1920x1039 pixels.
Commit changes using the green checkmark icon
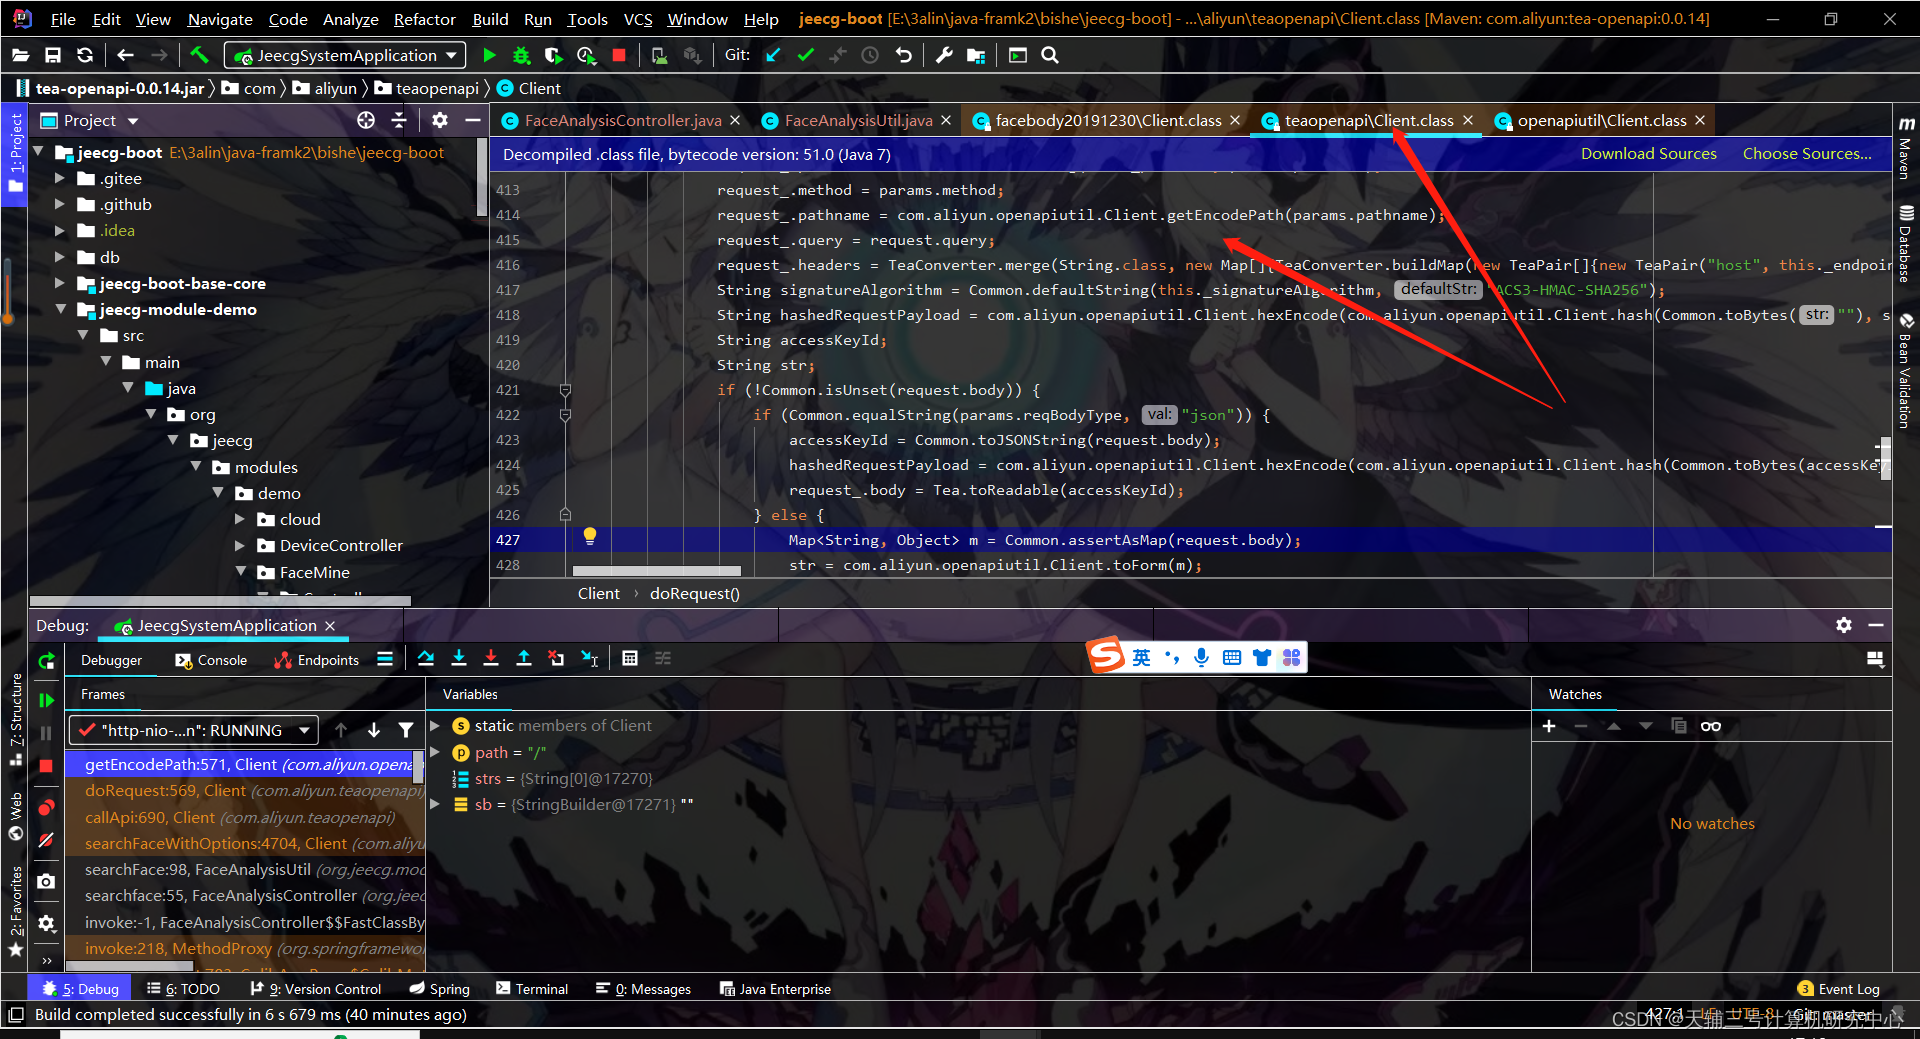click(x=806, y=55)
